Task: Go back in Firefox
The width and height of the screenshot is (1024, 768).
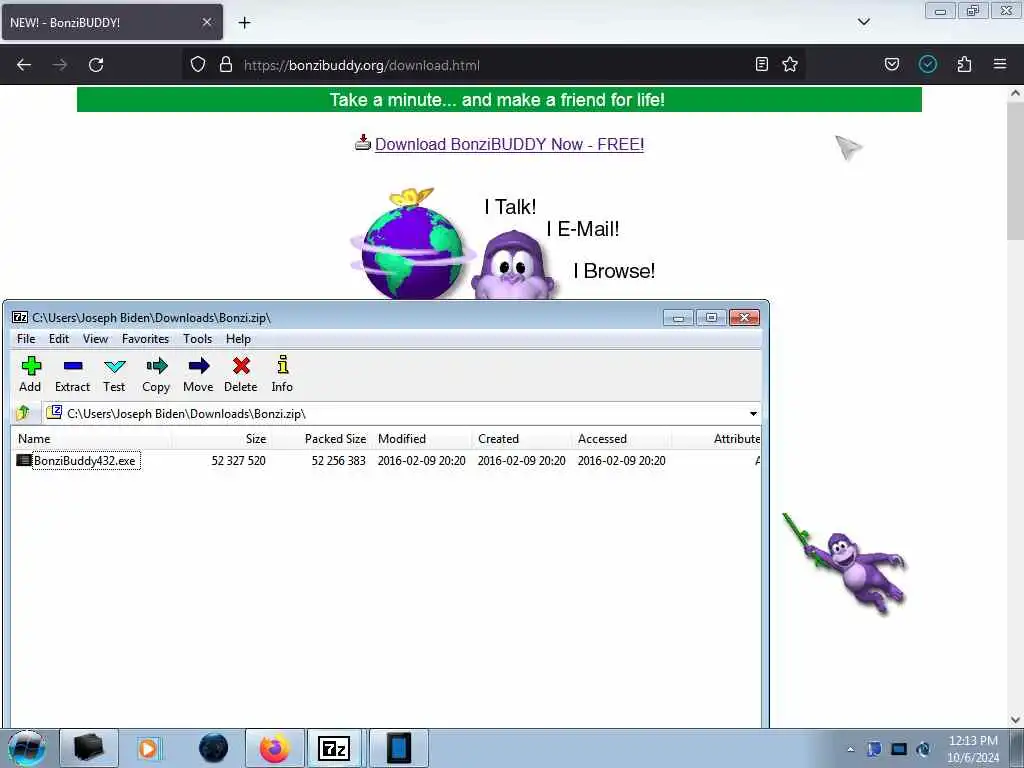Action: pos(24,65)
